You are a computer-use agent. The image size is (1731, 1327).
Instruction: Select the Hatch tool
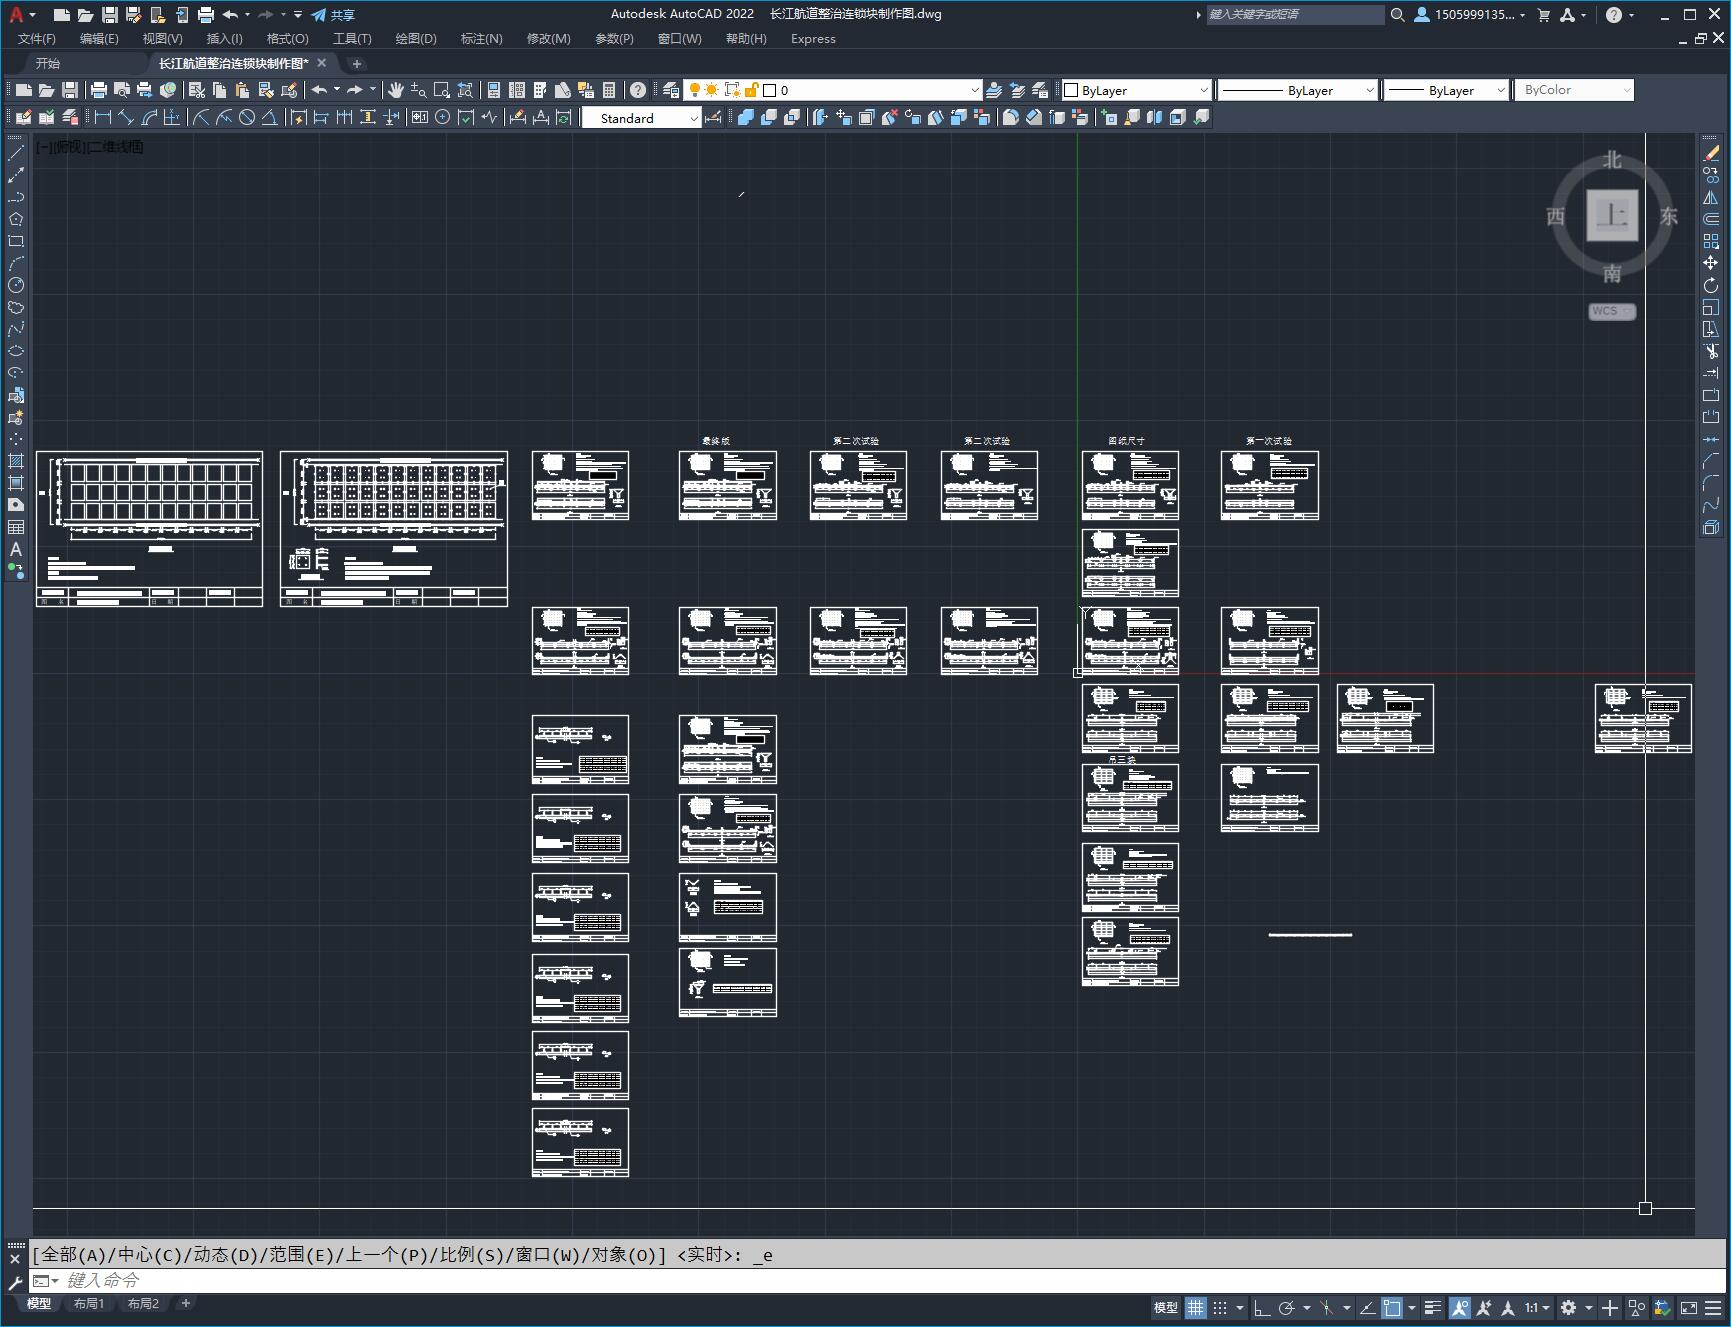(x=16, y=461)
